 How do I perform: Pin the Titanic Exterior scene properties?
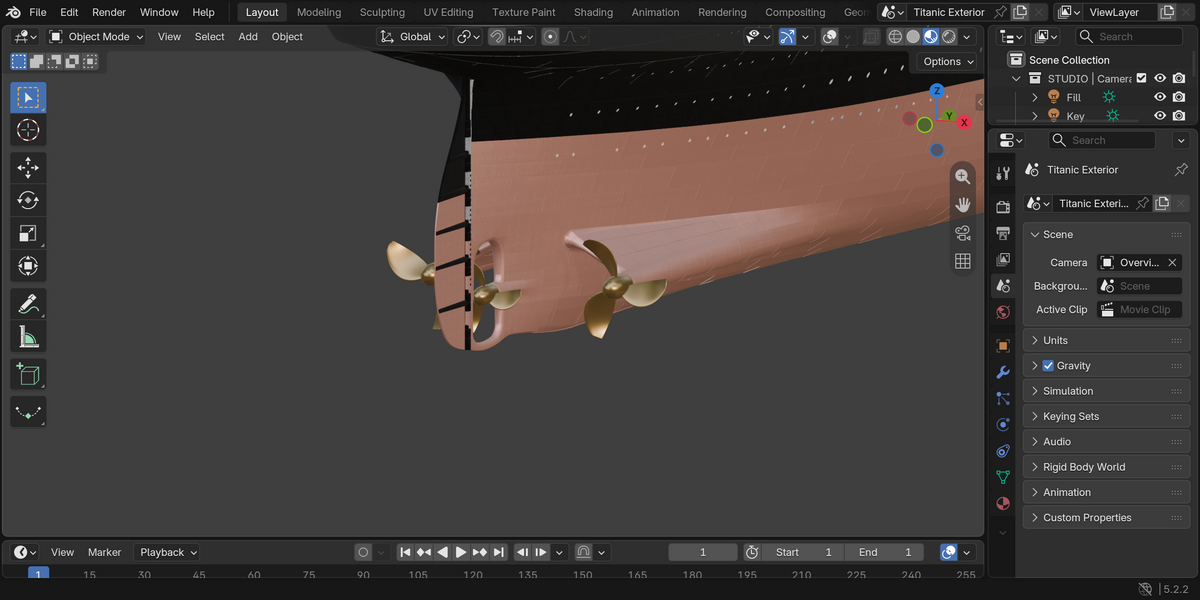click(x=1181, y=170)
